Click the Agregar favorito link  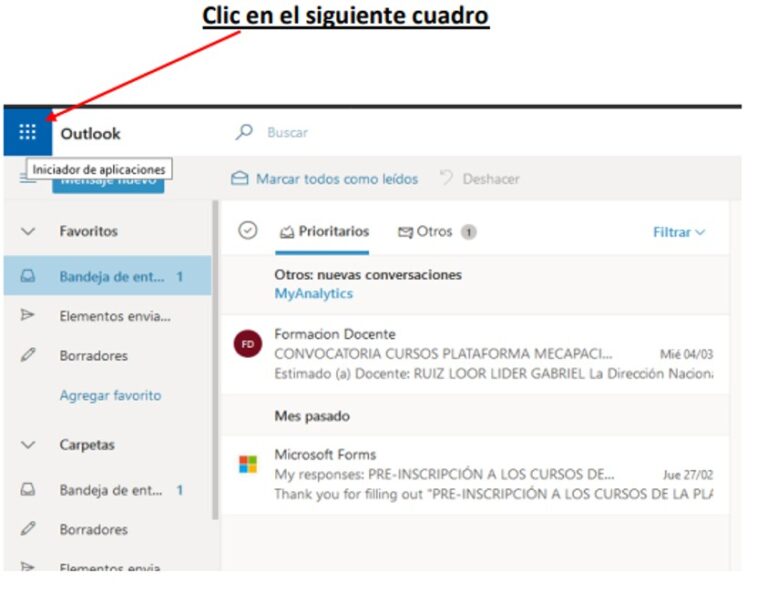click(x=110, y=395)
